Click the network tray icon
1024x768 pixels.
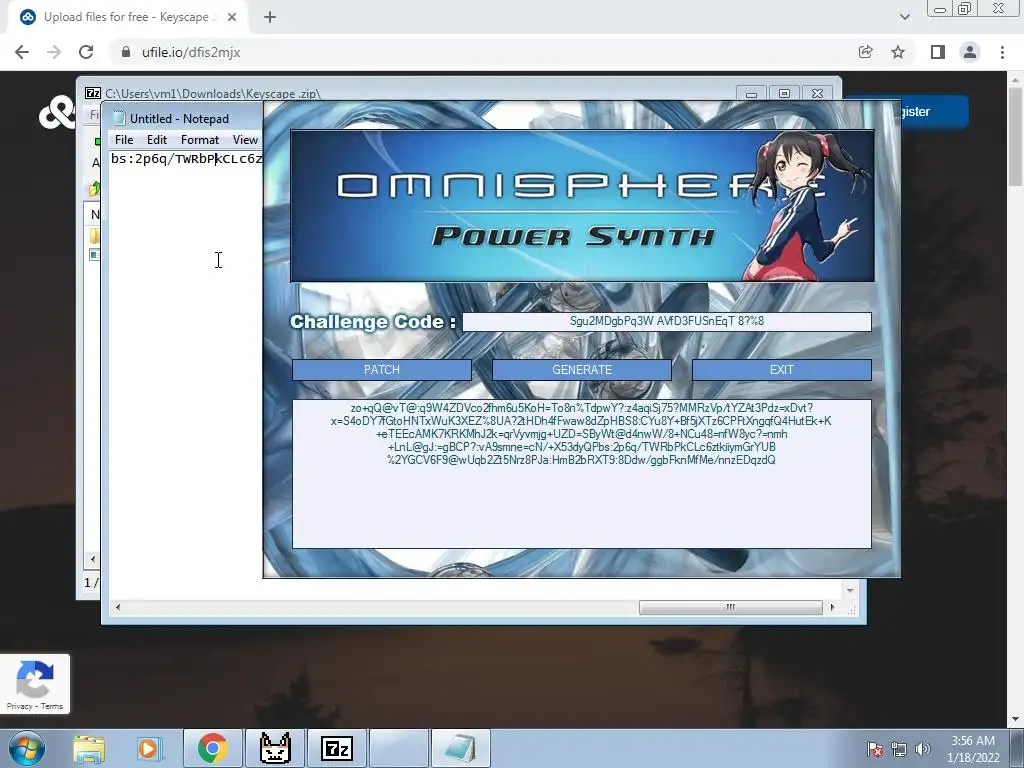[x=899, y=749]
